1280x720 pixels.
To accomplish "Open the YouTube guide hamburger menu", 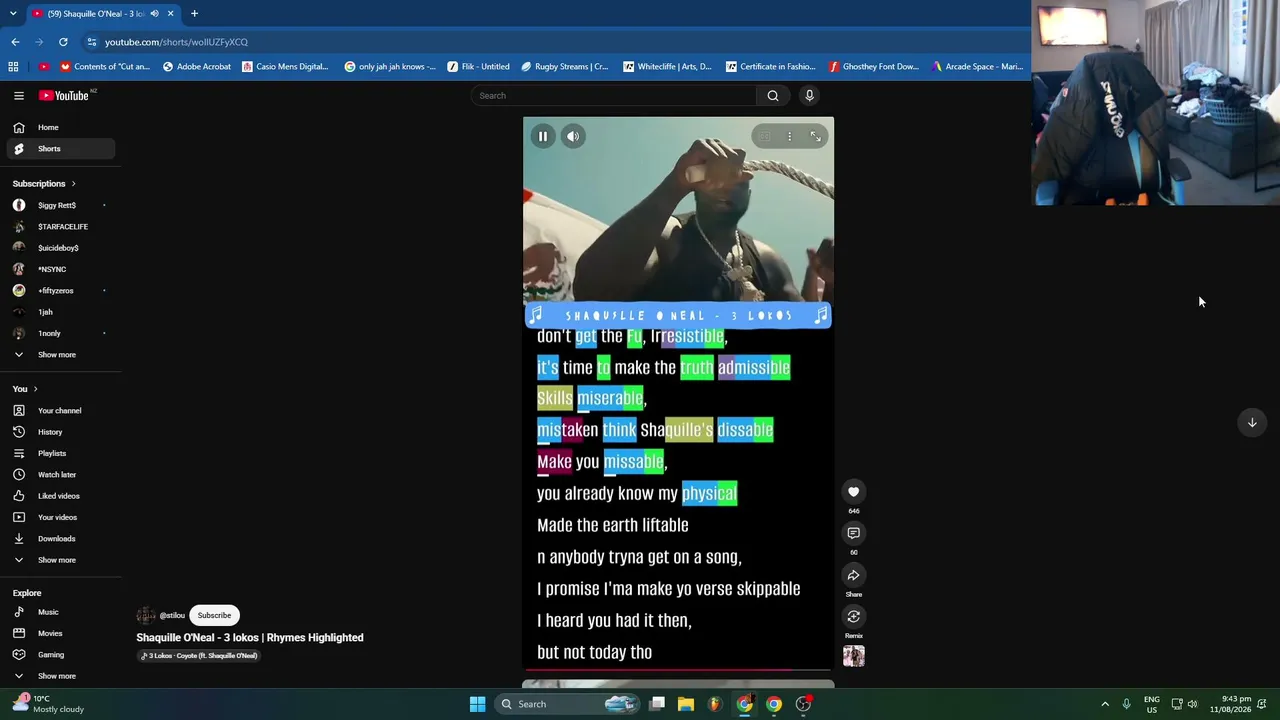I will coord(19,95).
